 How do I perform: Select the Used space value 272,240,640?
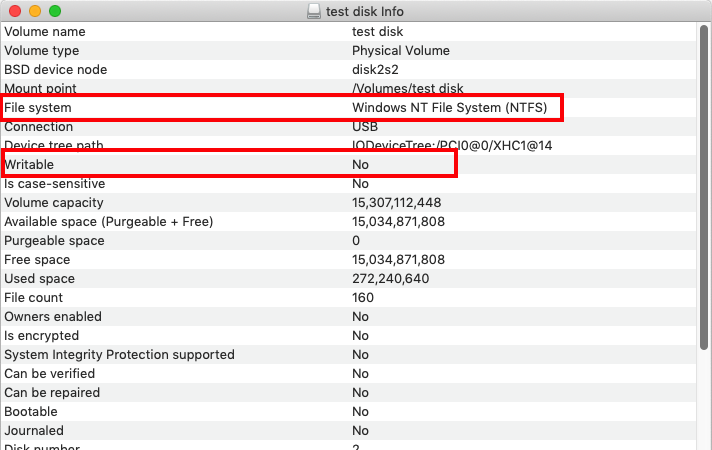pos(390,278)
